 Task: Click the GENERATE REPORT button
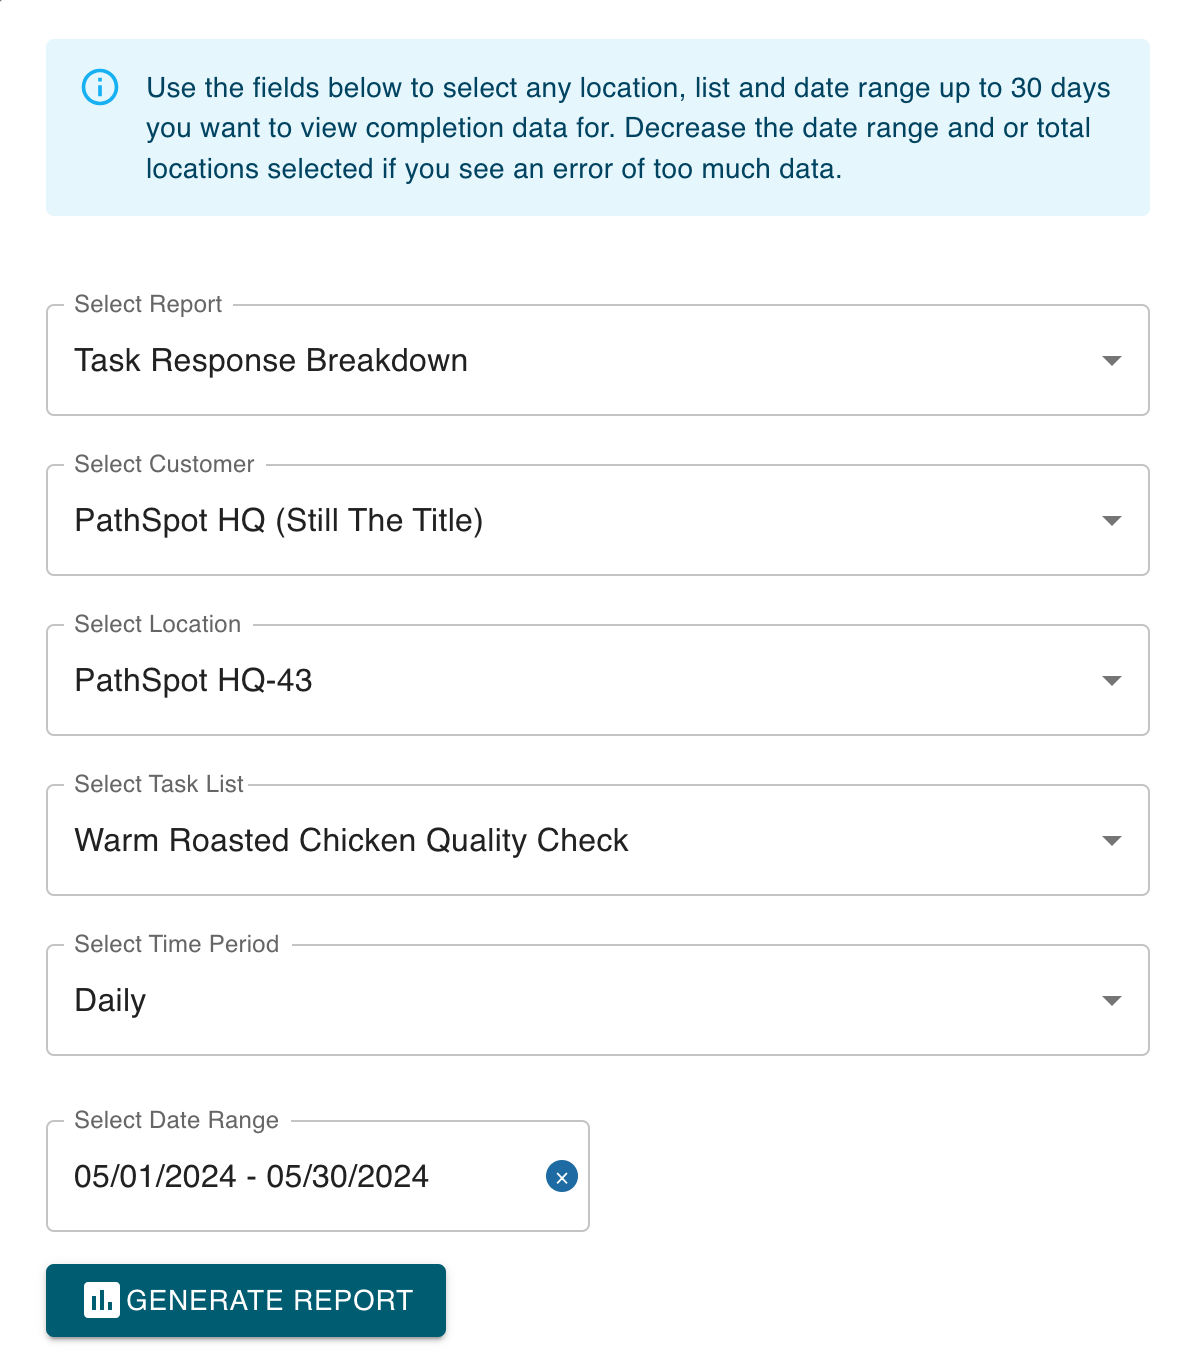(x=246, y=1300)
